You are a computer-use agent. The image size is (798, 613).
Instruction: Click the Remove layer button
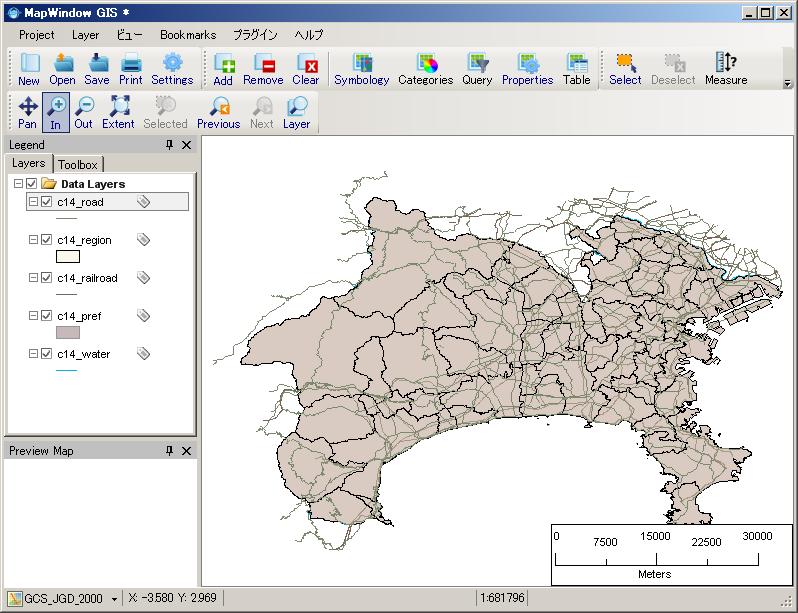pyautogui.click(x=263, y=68)
